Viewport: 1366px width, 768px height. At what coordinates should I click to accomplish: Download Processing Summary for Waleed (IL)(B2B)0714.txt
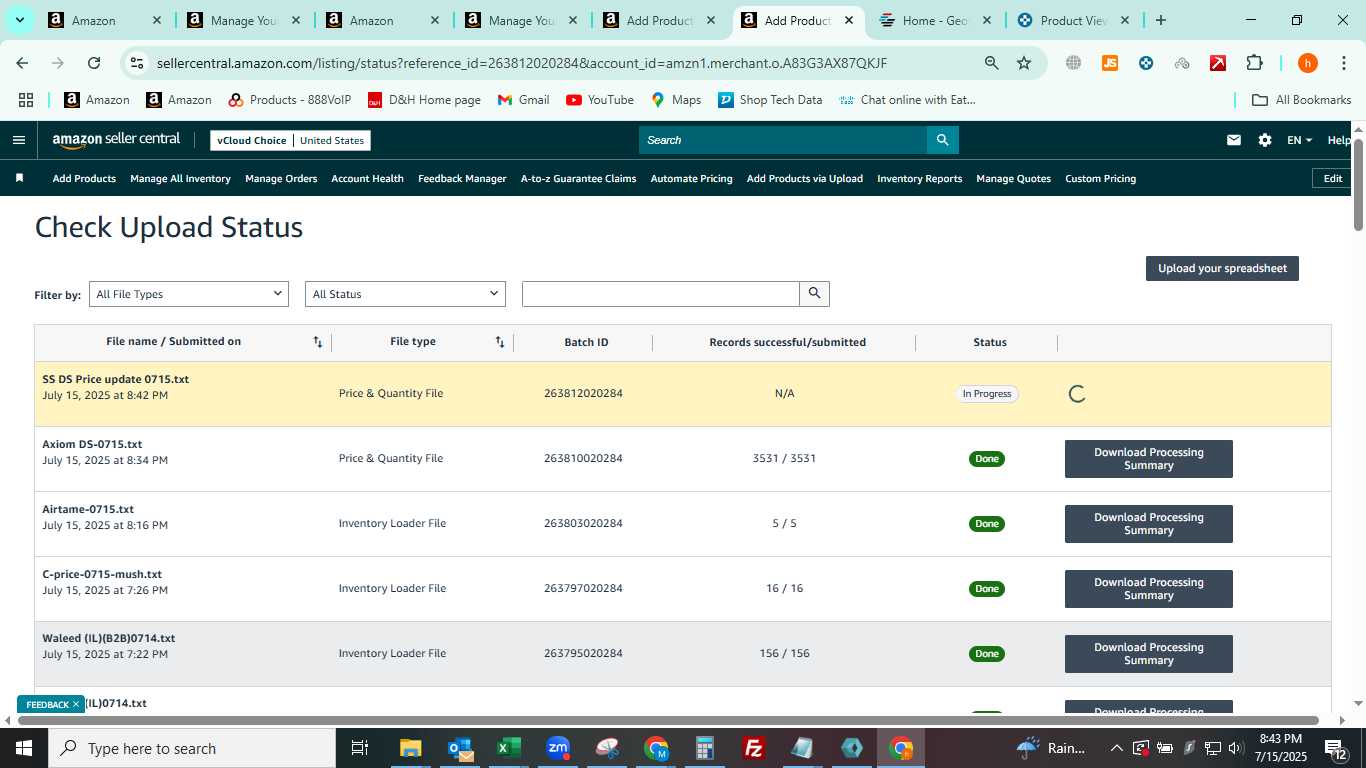pos(1148,654)
